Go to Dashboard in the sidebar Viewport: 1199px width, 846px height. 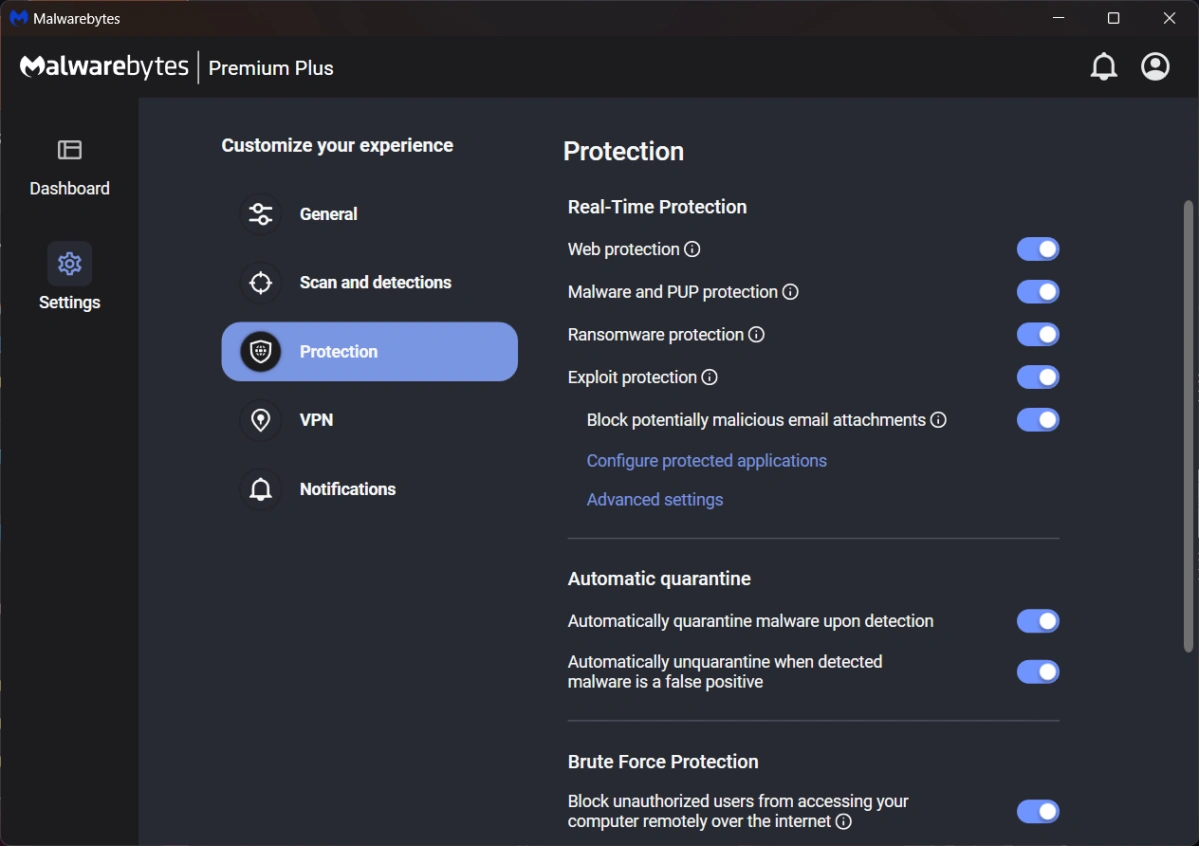pyautogui.click(x=69, y=167)
